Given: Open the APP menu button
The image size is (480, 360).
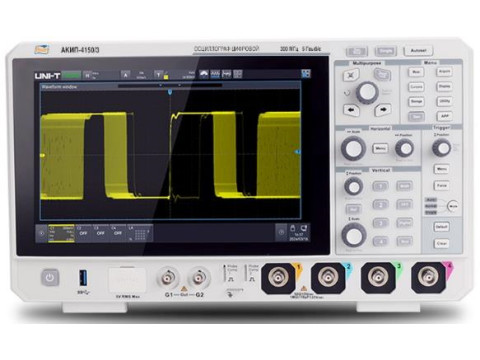Looking at the screenshot, I should [445, 116].
